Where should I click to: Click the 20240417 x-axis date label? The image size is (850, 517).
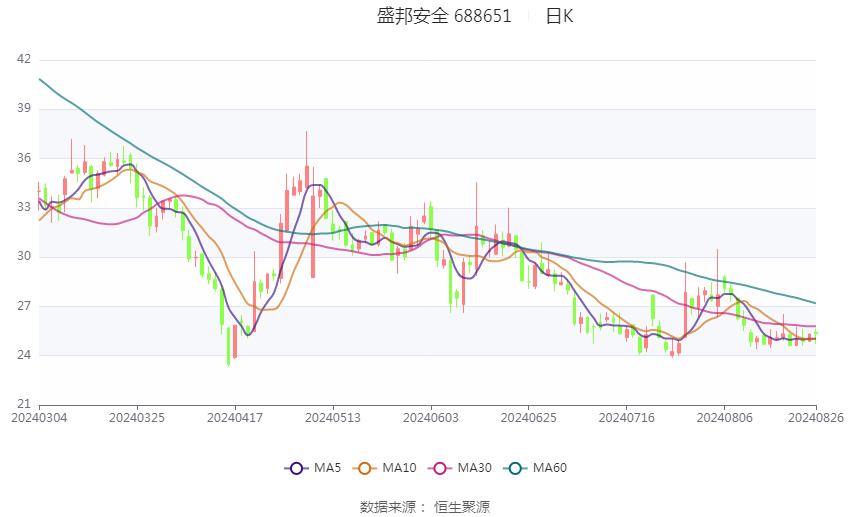tap(235, 418)
